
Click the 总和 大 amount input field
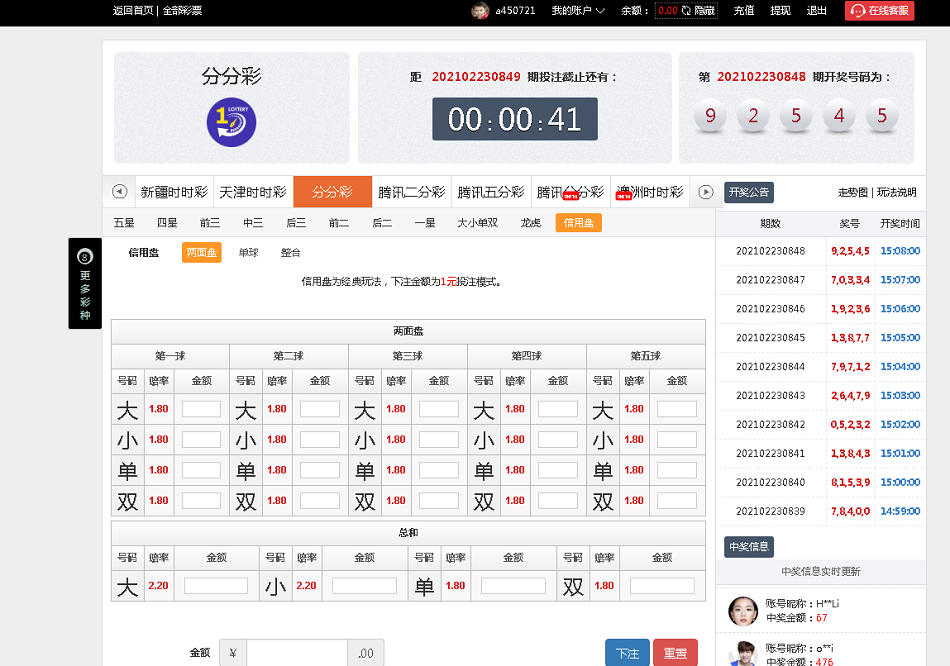(215, 586)
